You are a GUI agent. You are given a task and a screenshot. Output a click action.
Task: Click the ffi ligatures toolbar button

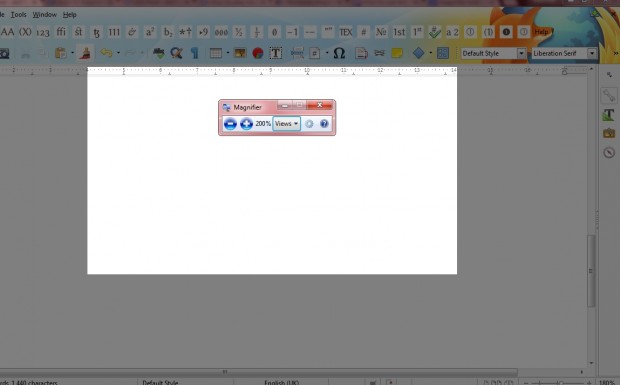point(61,32)
